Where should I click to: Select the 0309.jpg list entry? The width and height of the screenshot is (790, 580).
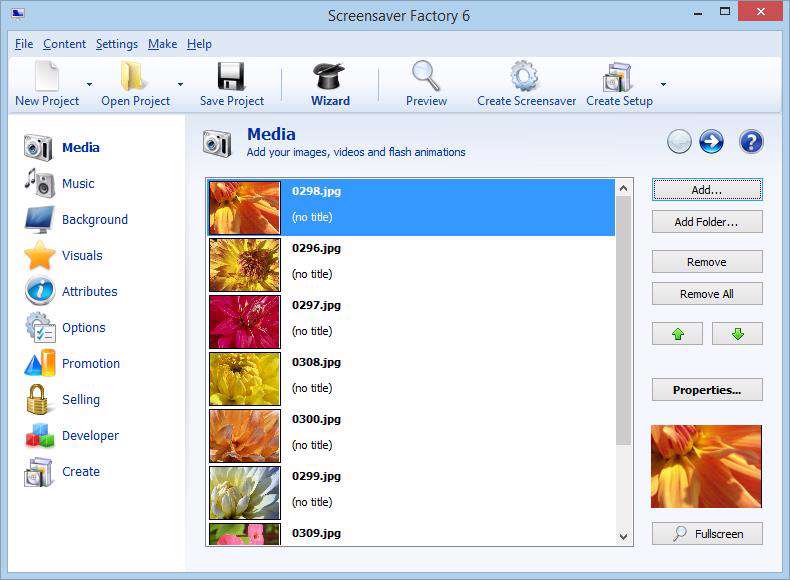pos(411,534)
